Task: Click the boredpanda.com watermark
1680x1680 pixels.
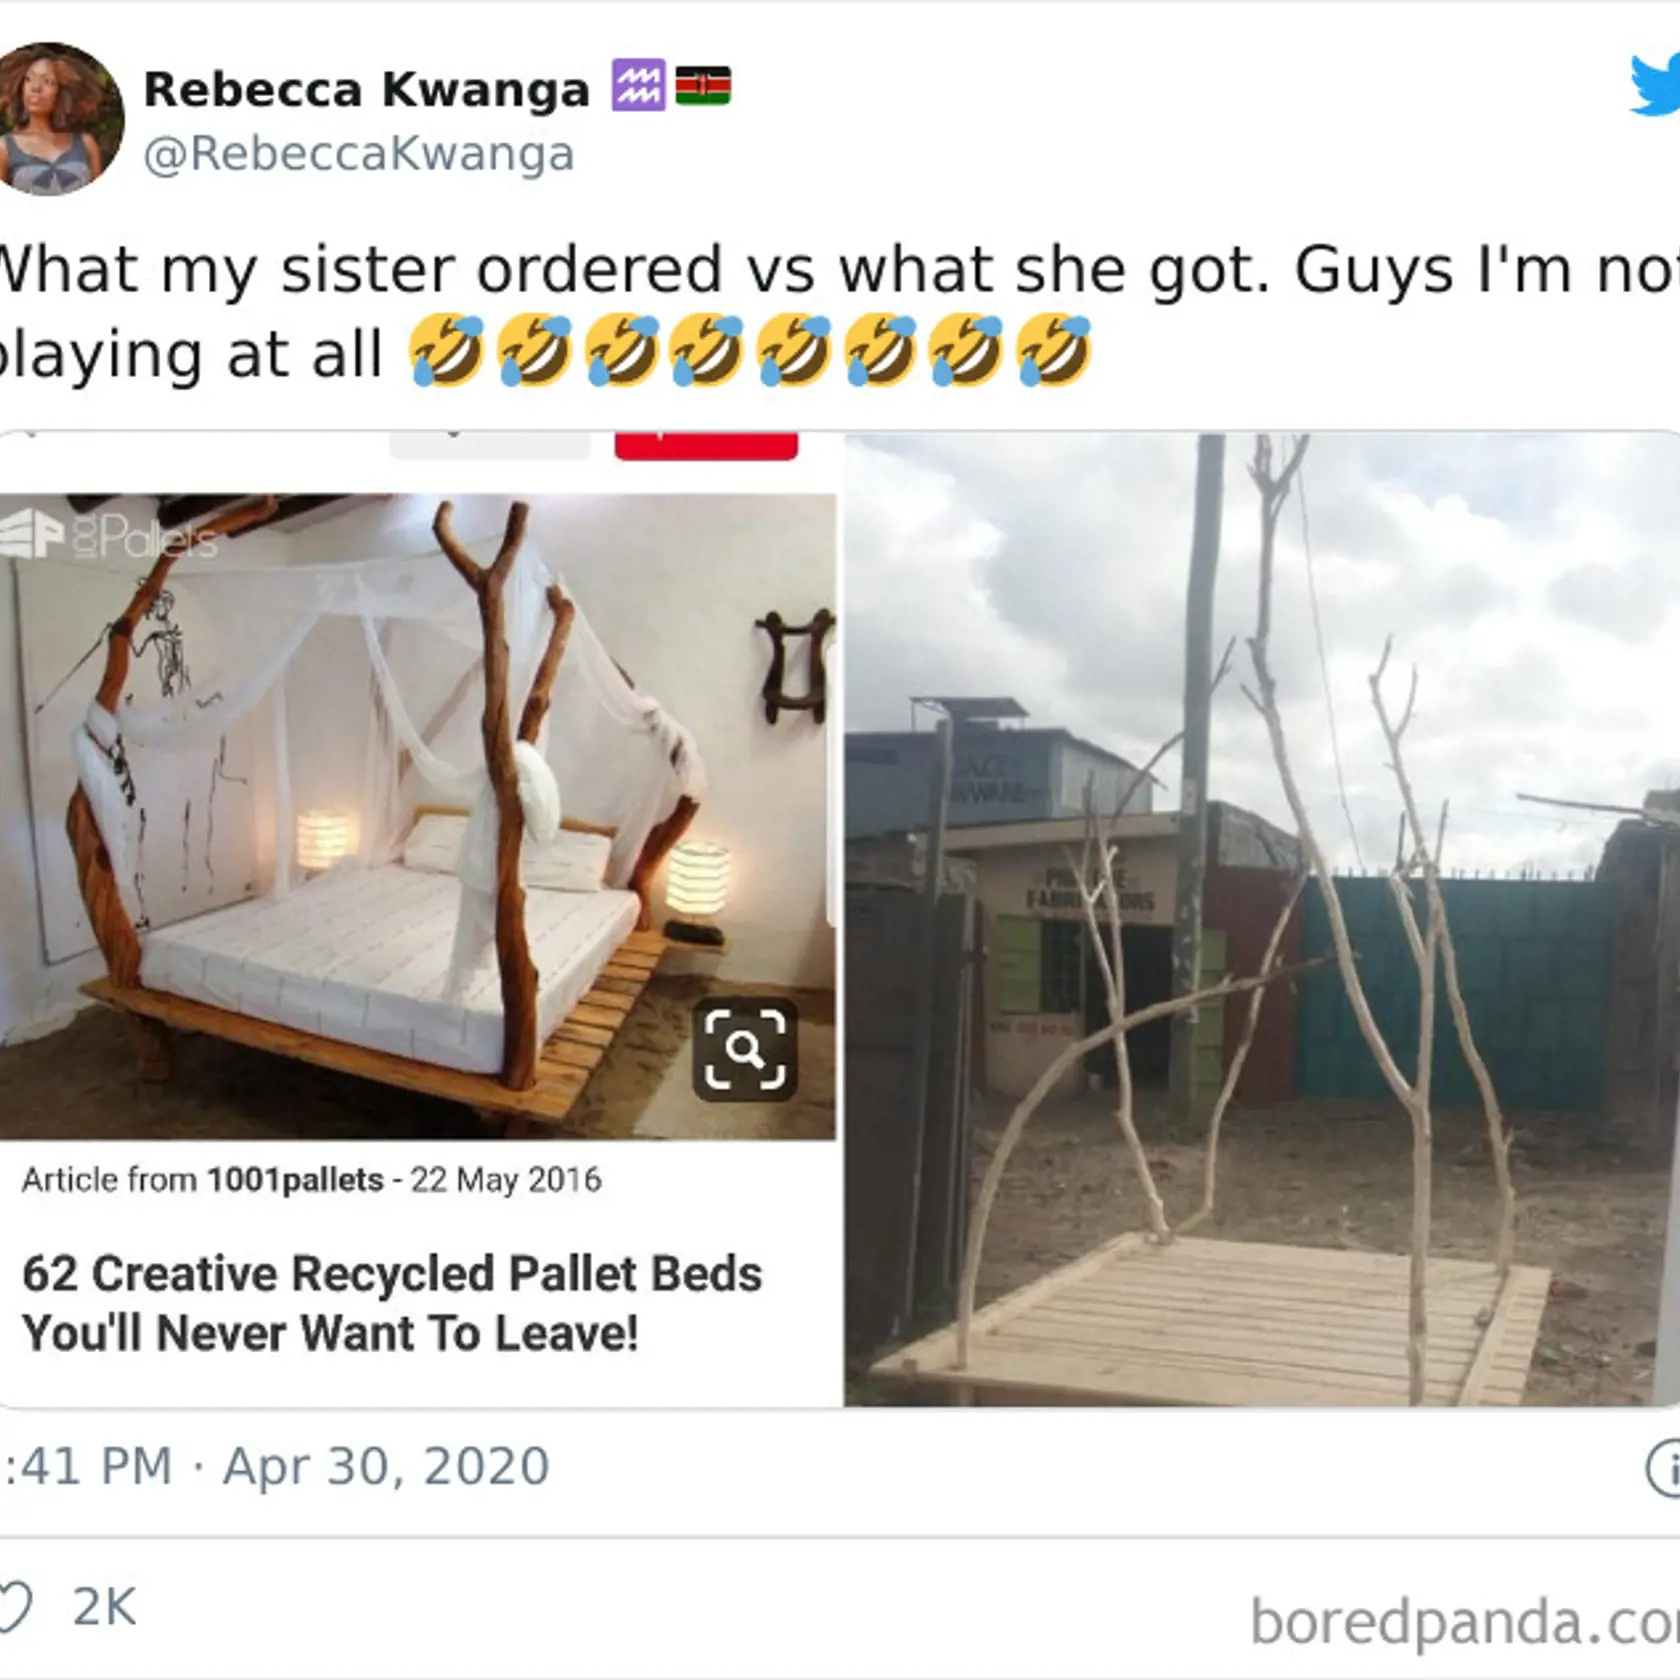Action: click(x=1465, y=1622)
